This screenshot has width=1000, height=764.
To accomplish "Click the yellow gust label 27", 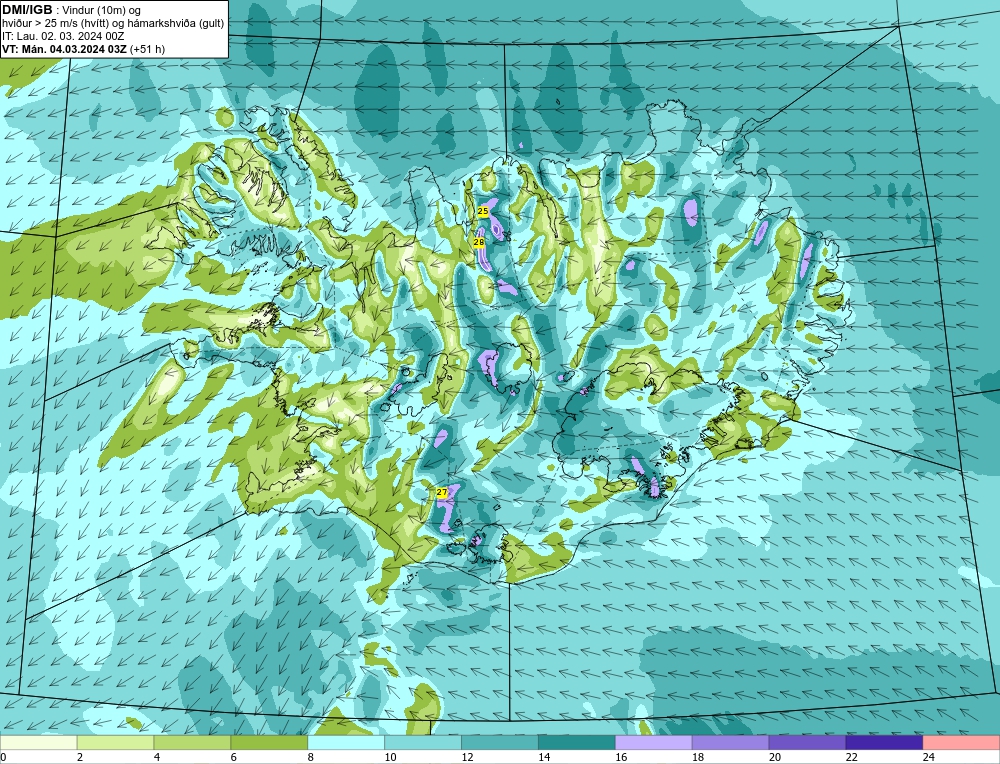I will click(442, 492).
